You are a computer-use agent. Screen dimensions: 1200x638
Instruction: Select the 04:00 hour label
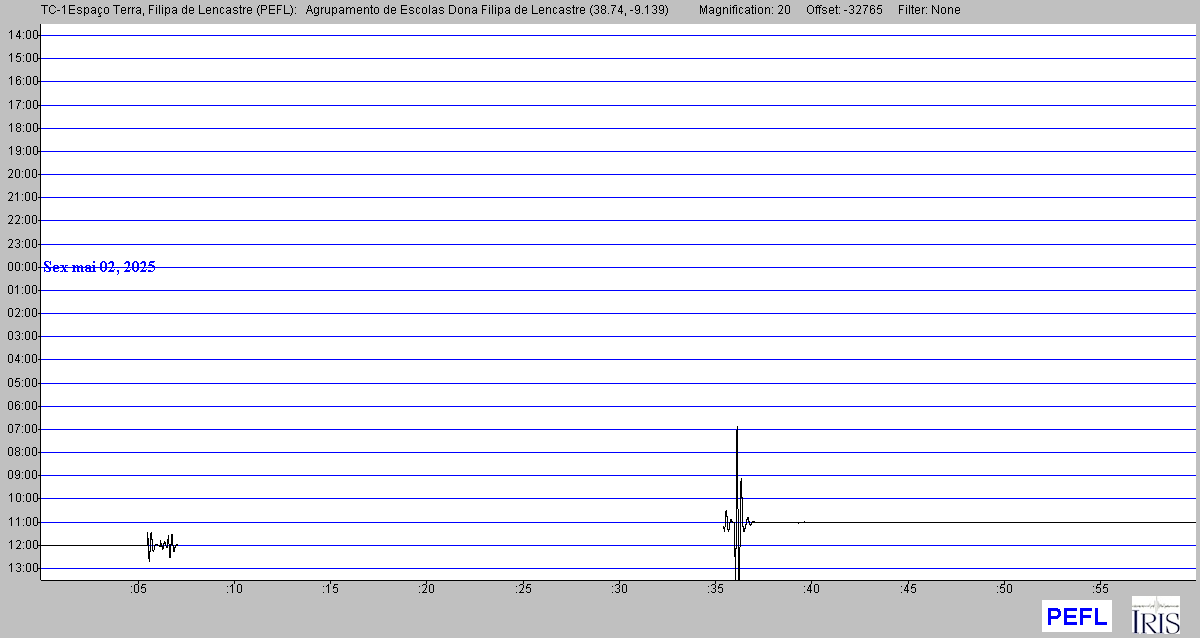[22, 359]
